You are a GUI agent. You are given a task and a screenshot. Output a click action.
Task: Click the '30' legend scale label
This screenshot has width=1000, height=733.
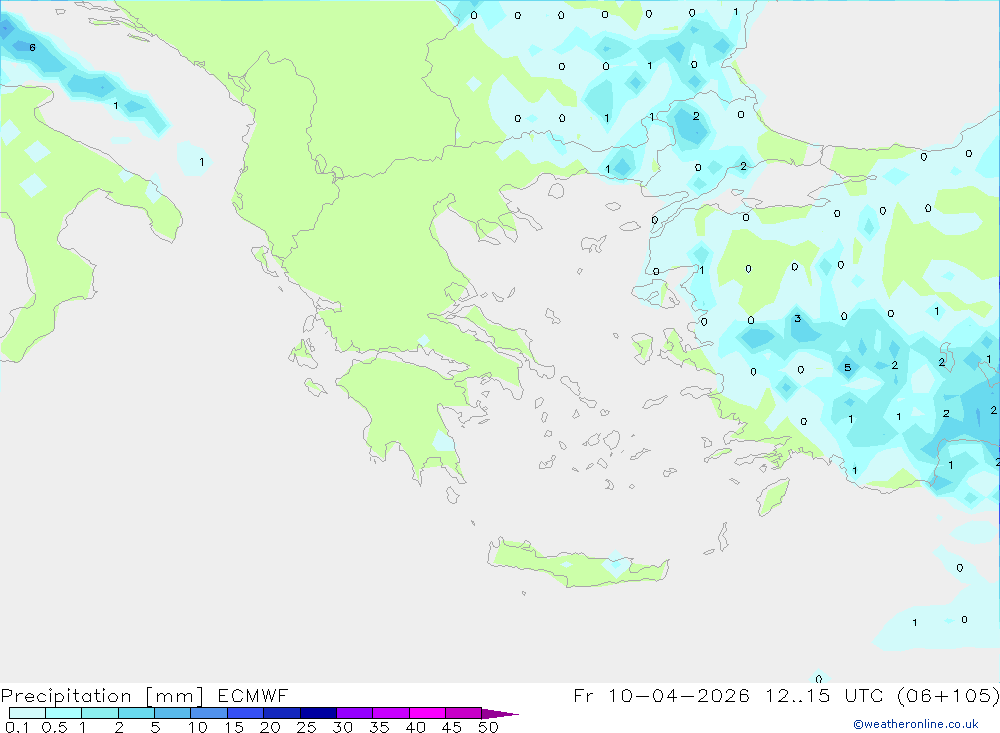tap(342, 727)
